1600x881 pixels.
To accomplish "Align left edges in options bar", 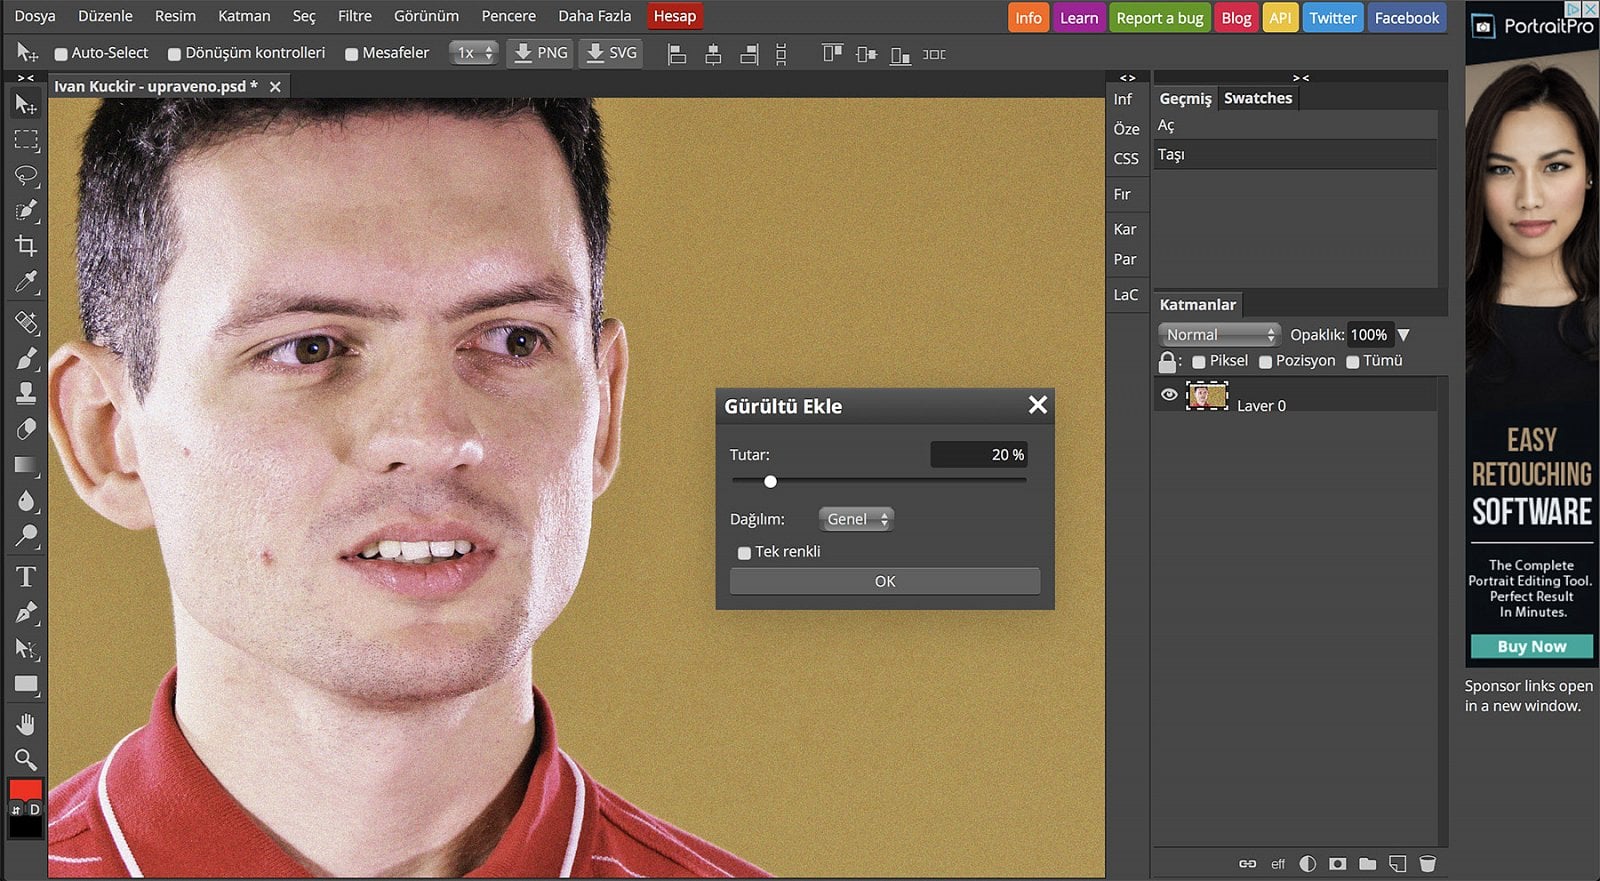I will click(677, 54).
